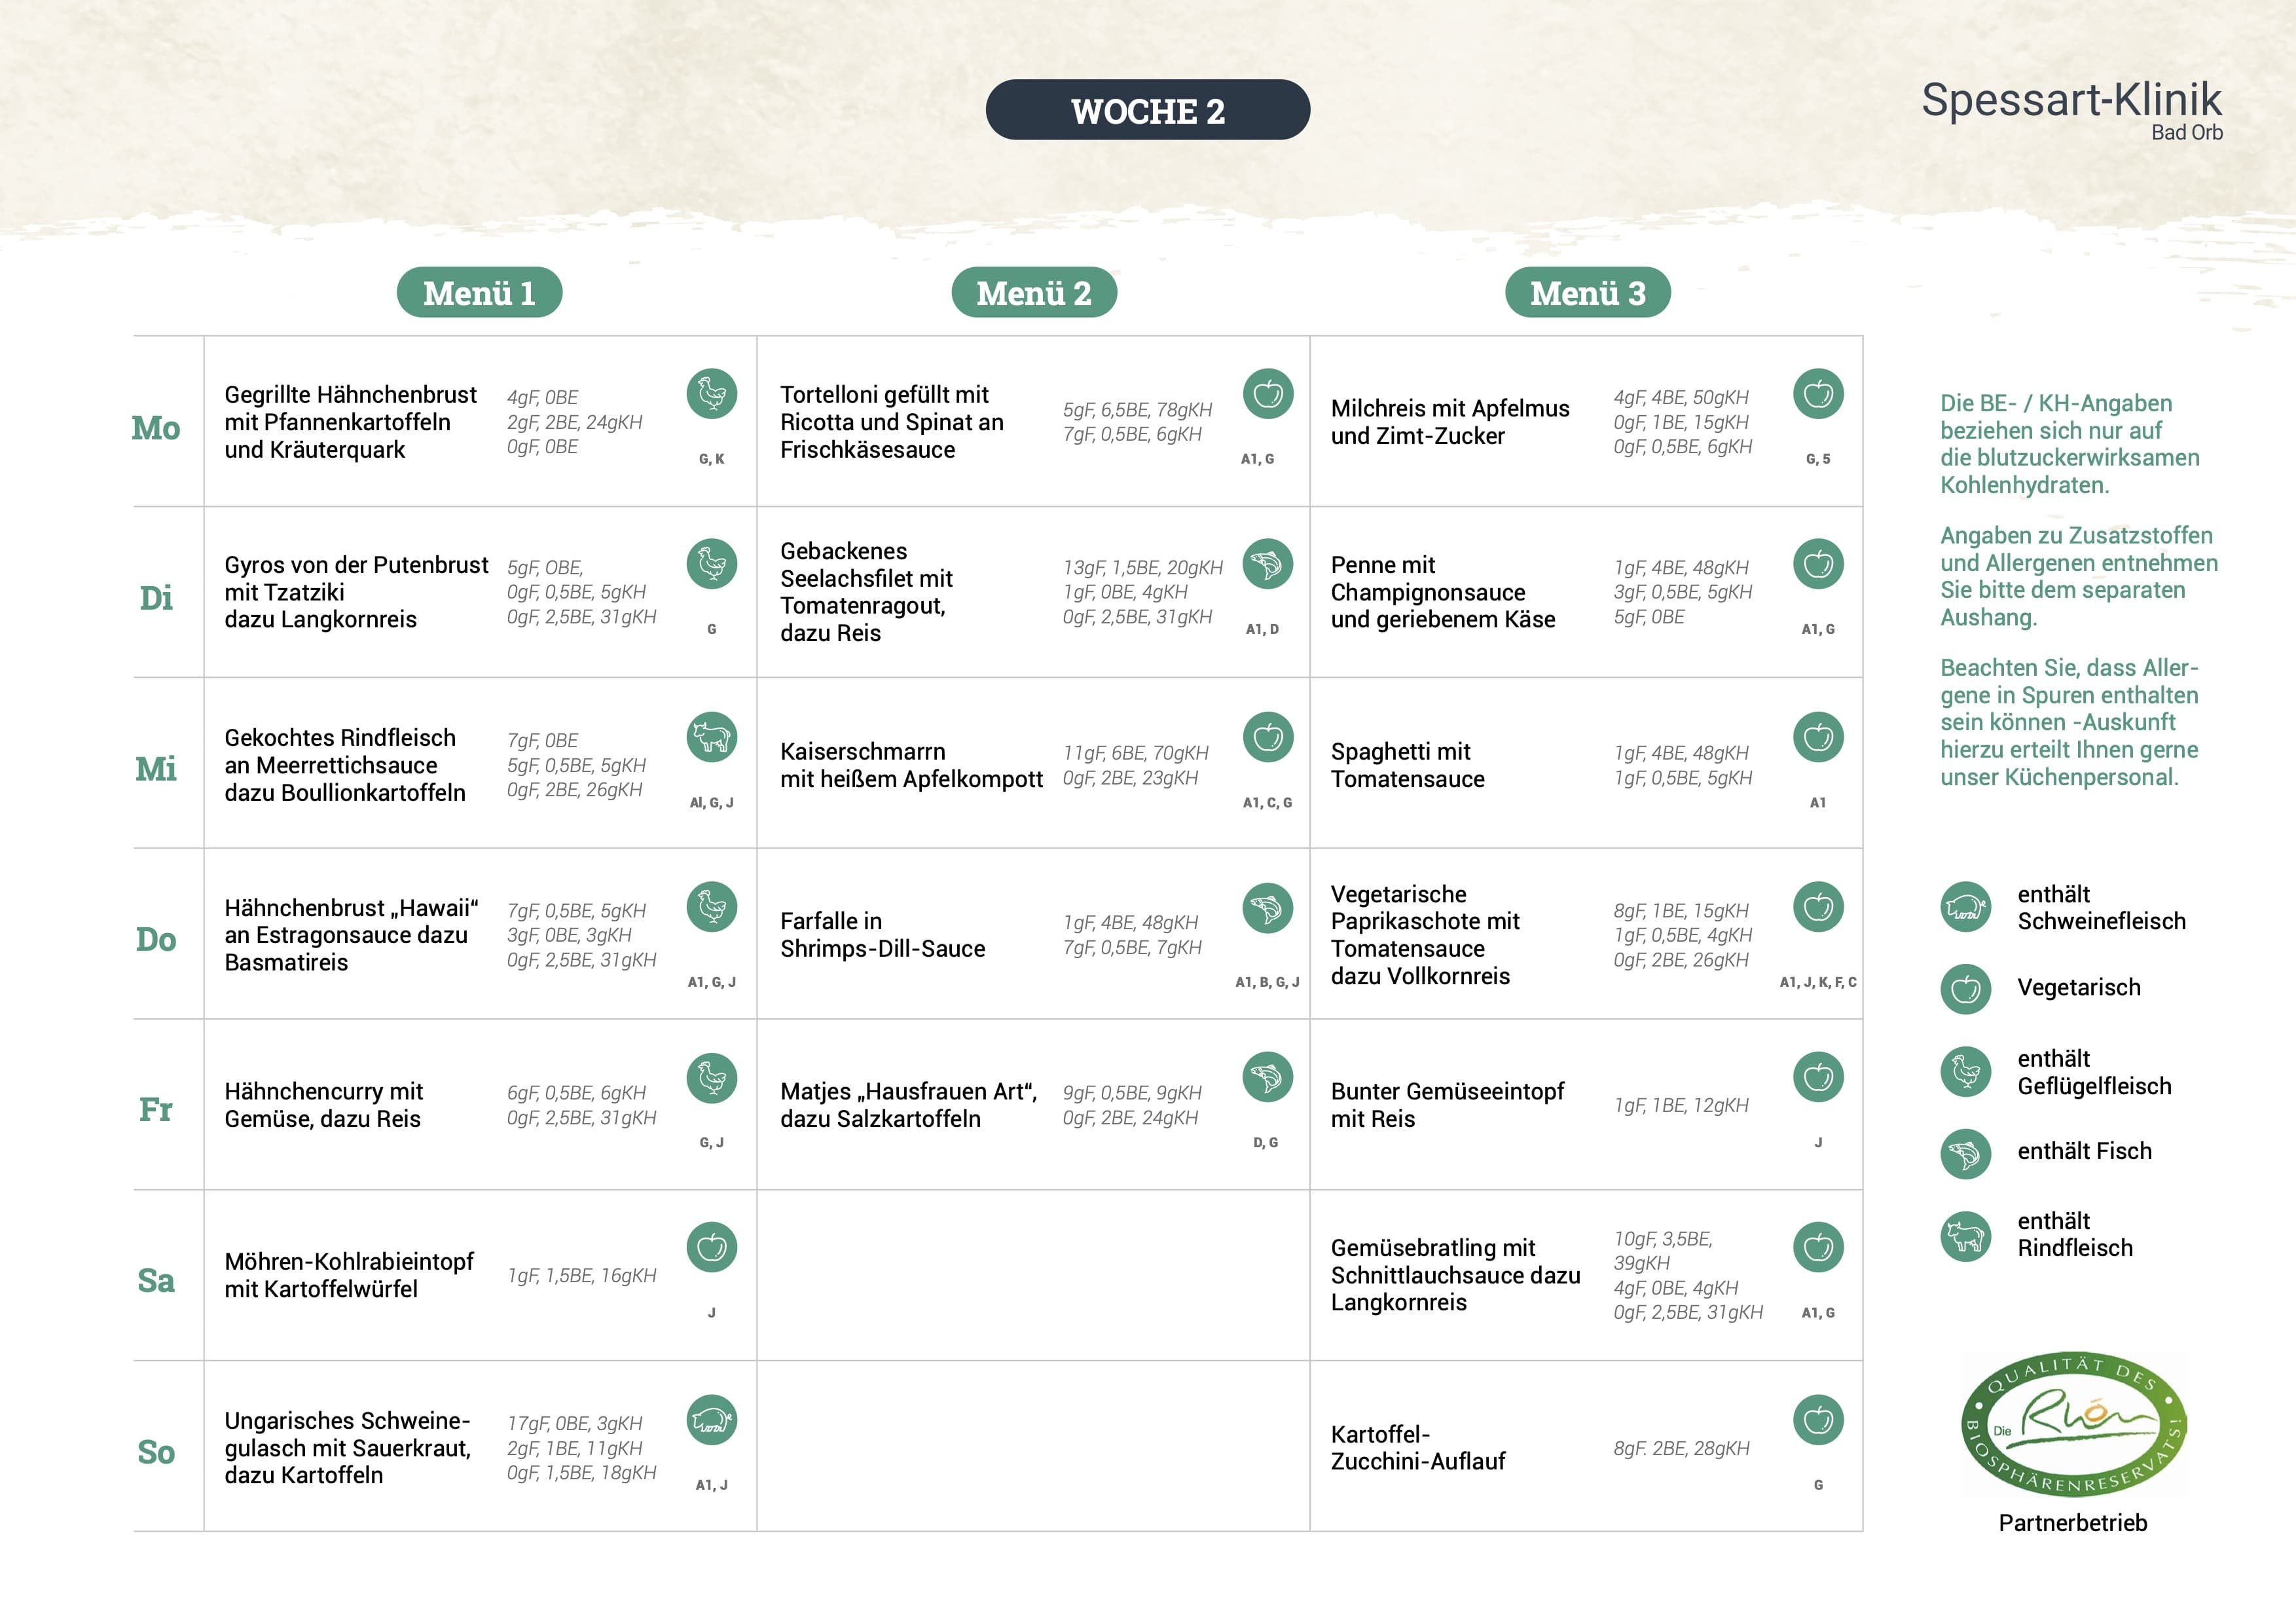Click the fish icon beside Matjes Hausfrauen Art
The height and width of the screenshot is (1624, 2296).
[x=1267, y=1077]
